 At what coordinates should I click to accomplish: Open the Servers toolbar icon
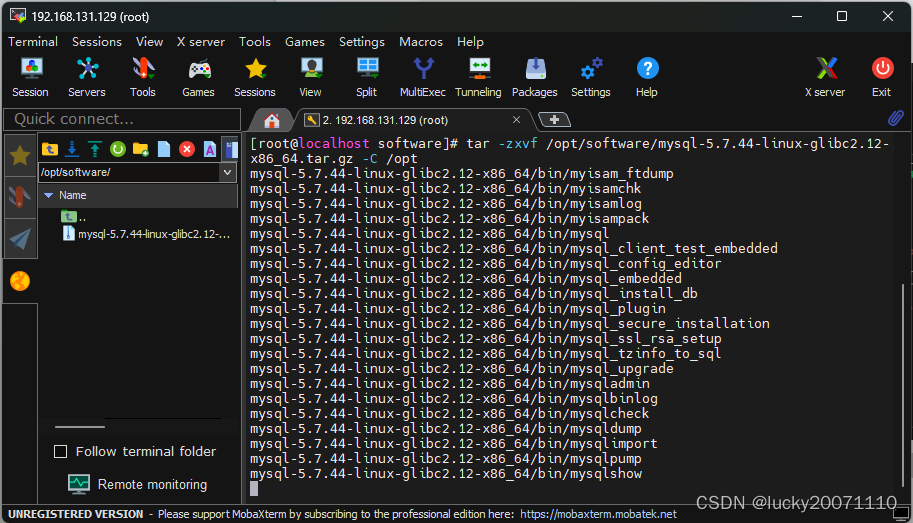(x=87, y=77)
